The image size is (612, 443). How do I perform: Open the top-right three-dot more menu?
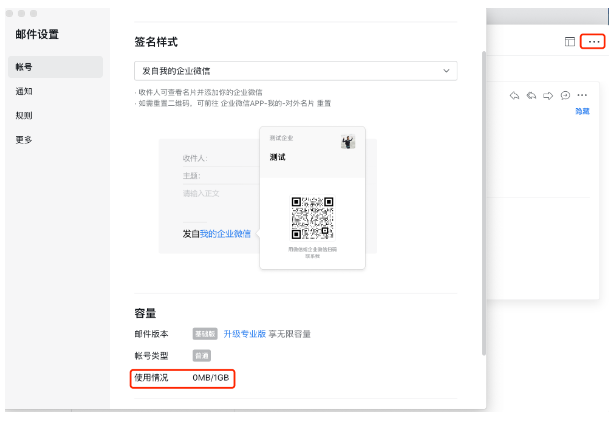click(594, 42)
